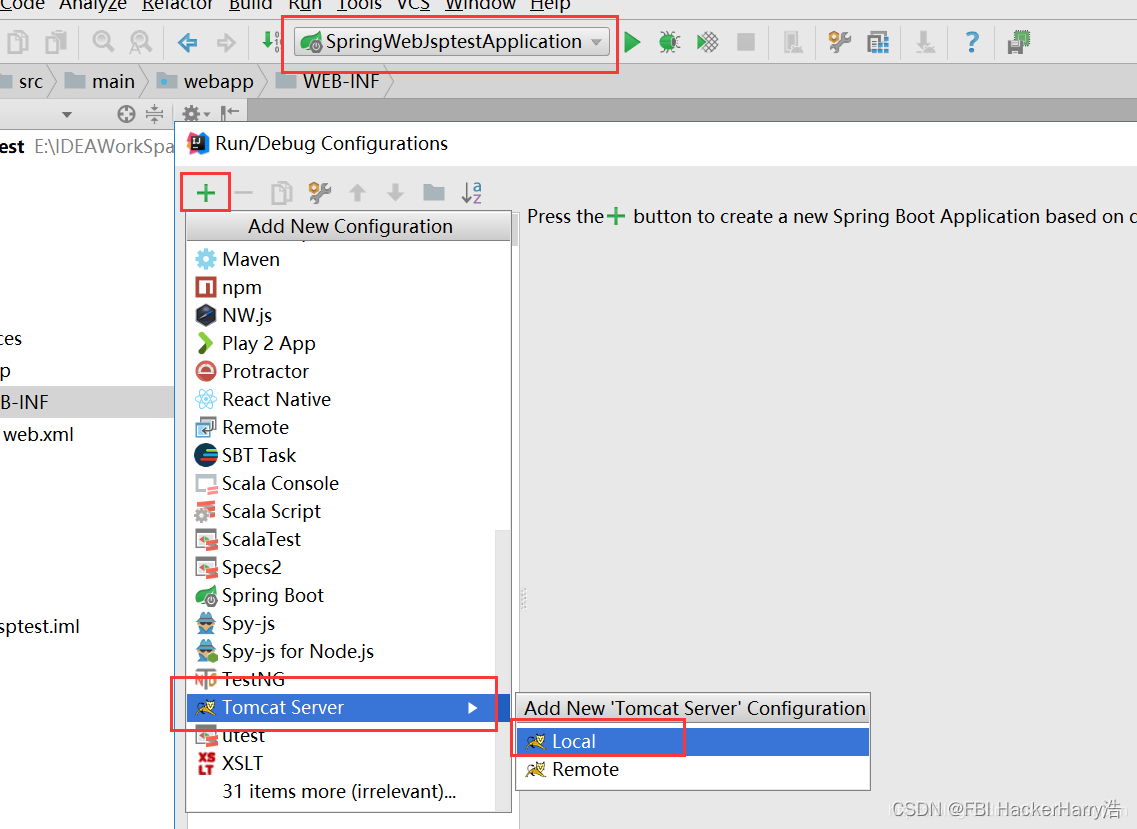The width and height of the screenshot is (1137, 829).
Task: Click the main breadcrumb folder
Action: point(100,81)
